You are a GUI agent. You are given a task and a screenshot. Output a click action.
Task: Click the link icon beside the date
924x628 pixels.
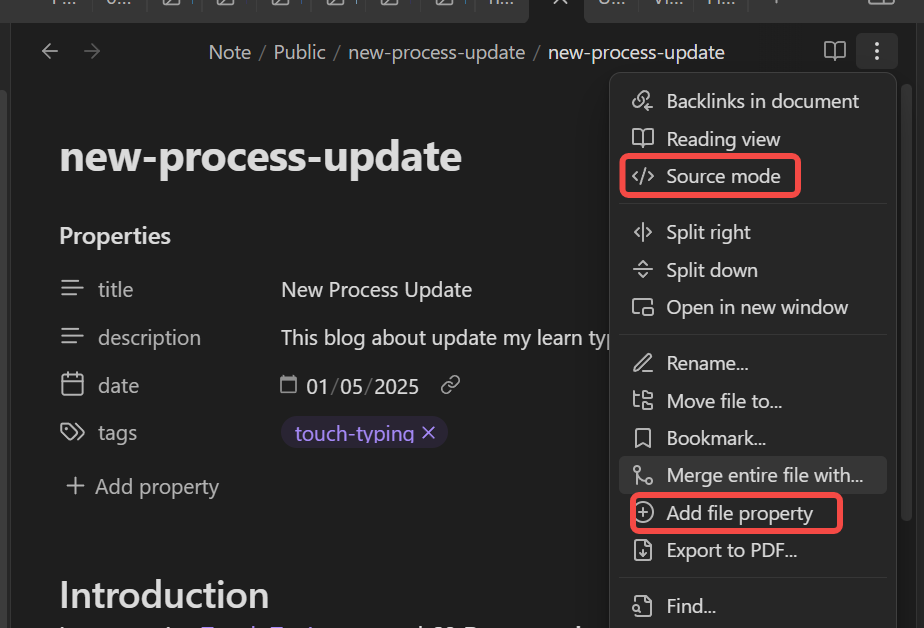point(451,385)
